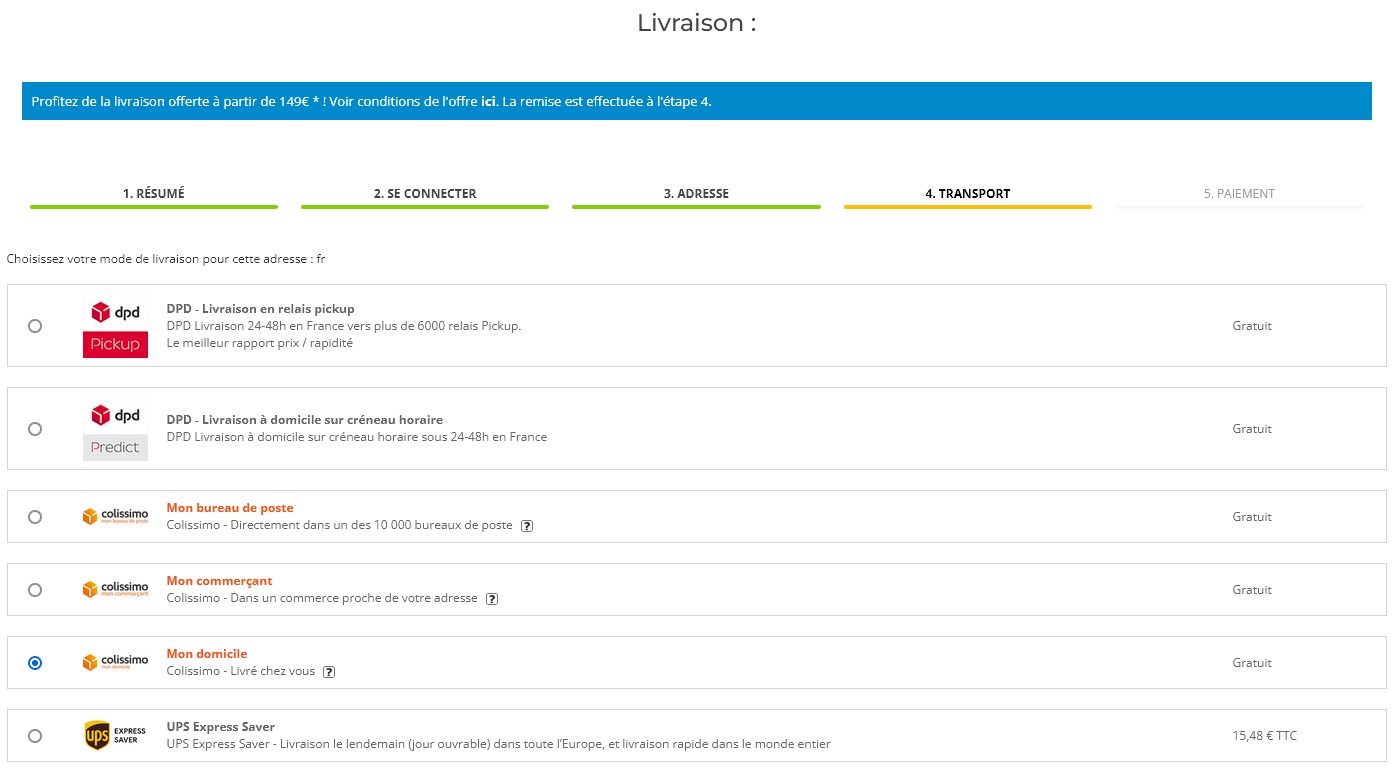Click Colissimo mon bureau de poste logo
The image size is (1395, 770).
click(115, 517)
